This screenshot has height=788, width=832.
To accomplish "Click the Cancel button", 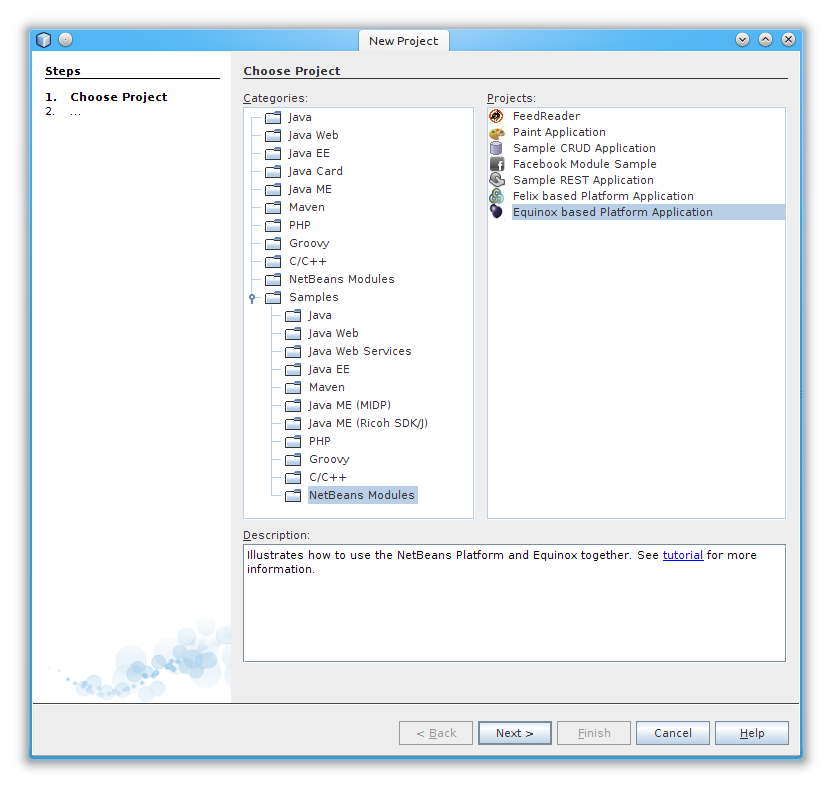I will point(673,733).
